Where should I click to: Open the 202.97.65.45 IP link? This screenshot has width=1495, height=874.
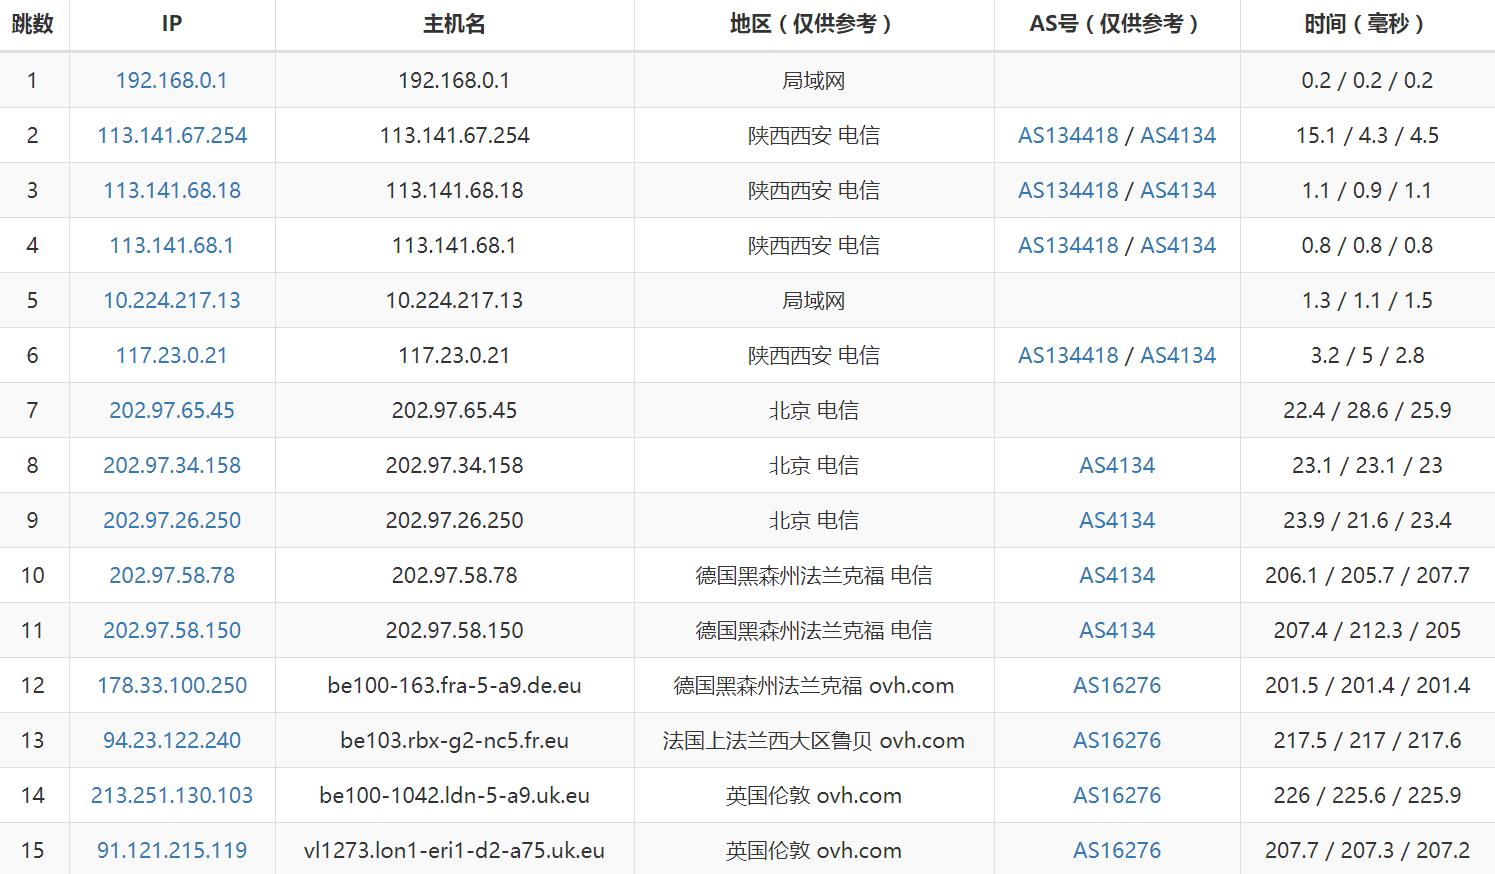tap(171, 410)
